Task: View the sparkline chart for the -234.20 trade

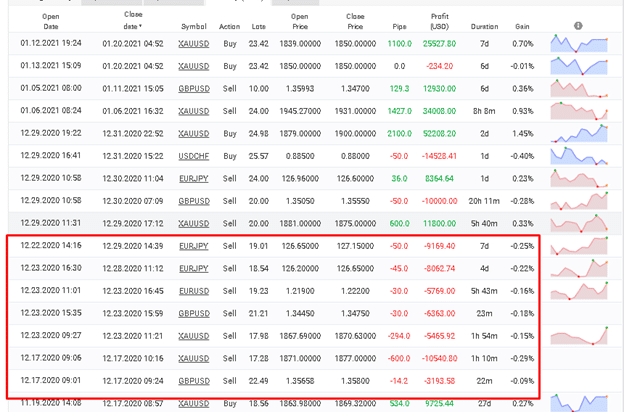Action: coord(579,66)
